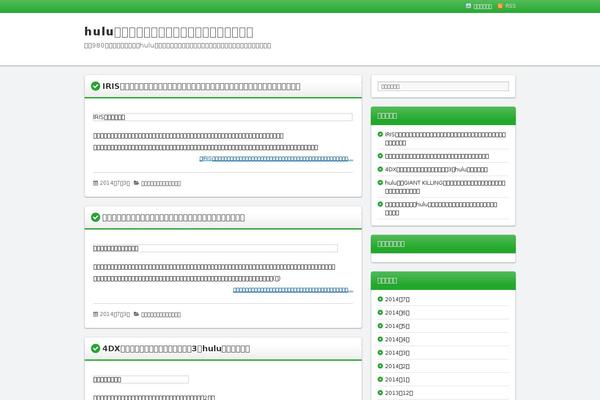The image size is (600, 400).
Task: Open the 4DX post title link
Action: point(176,349)
